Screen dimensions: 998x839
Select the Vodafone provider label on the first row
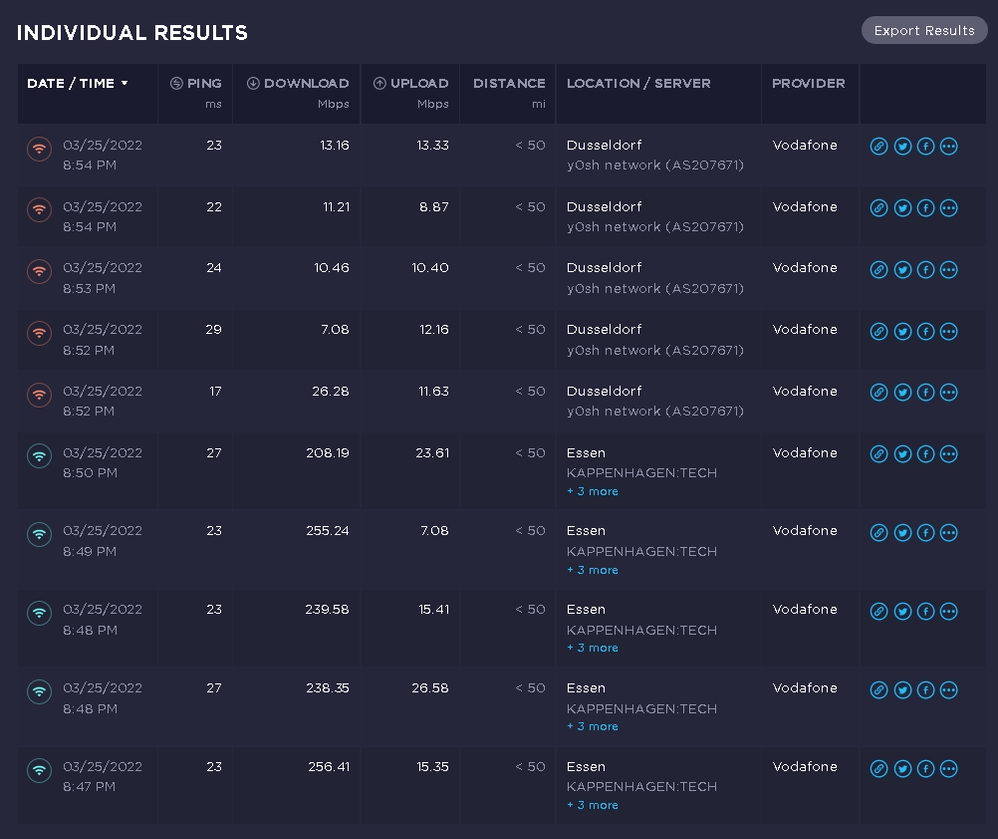coord(804,145)
